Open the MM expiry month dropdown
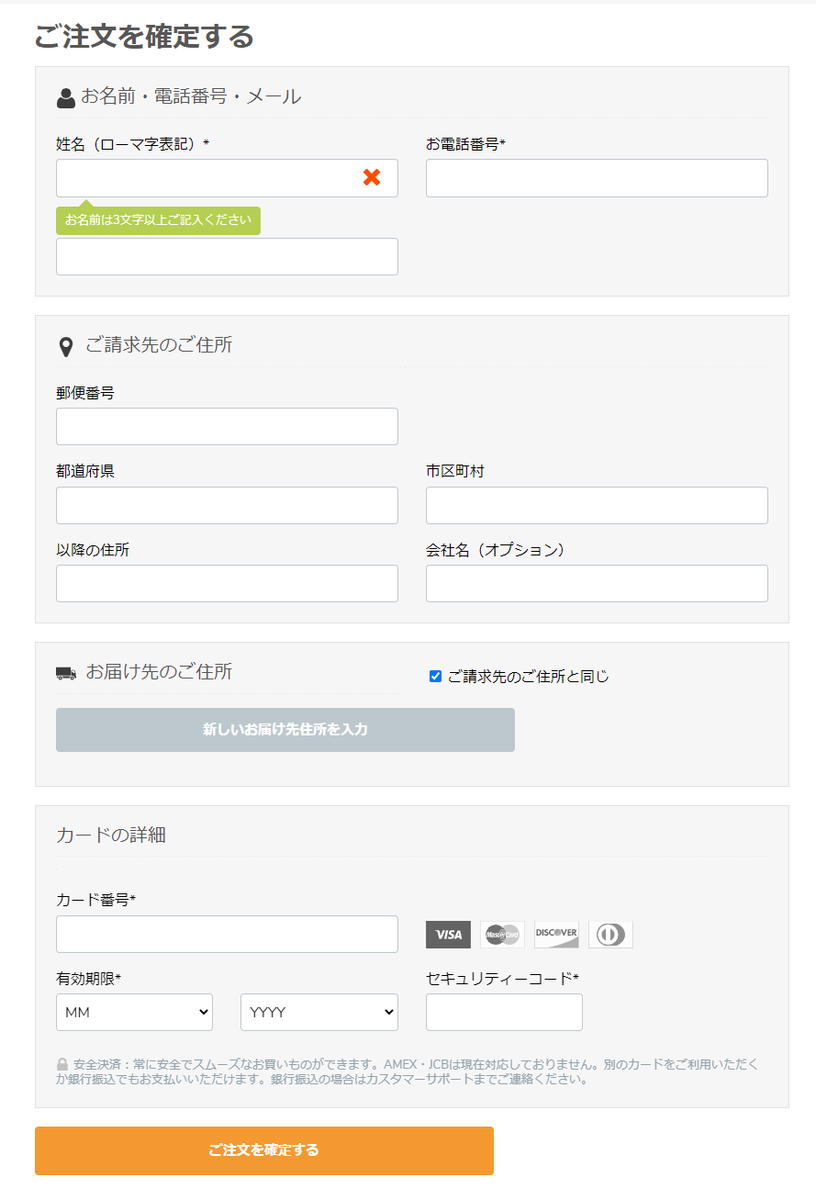Viewport: 816px width, 1200px height. (x=135, y=1012)
